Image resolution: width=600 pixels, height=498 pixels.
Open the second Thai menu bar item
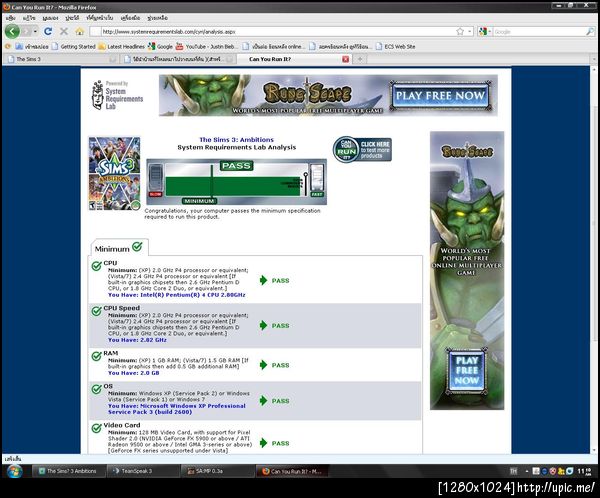point(29,18)
